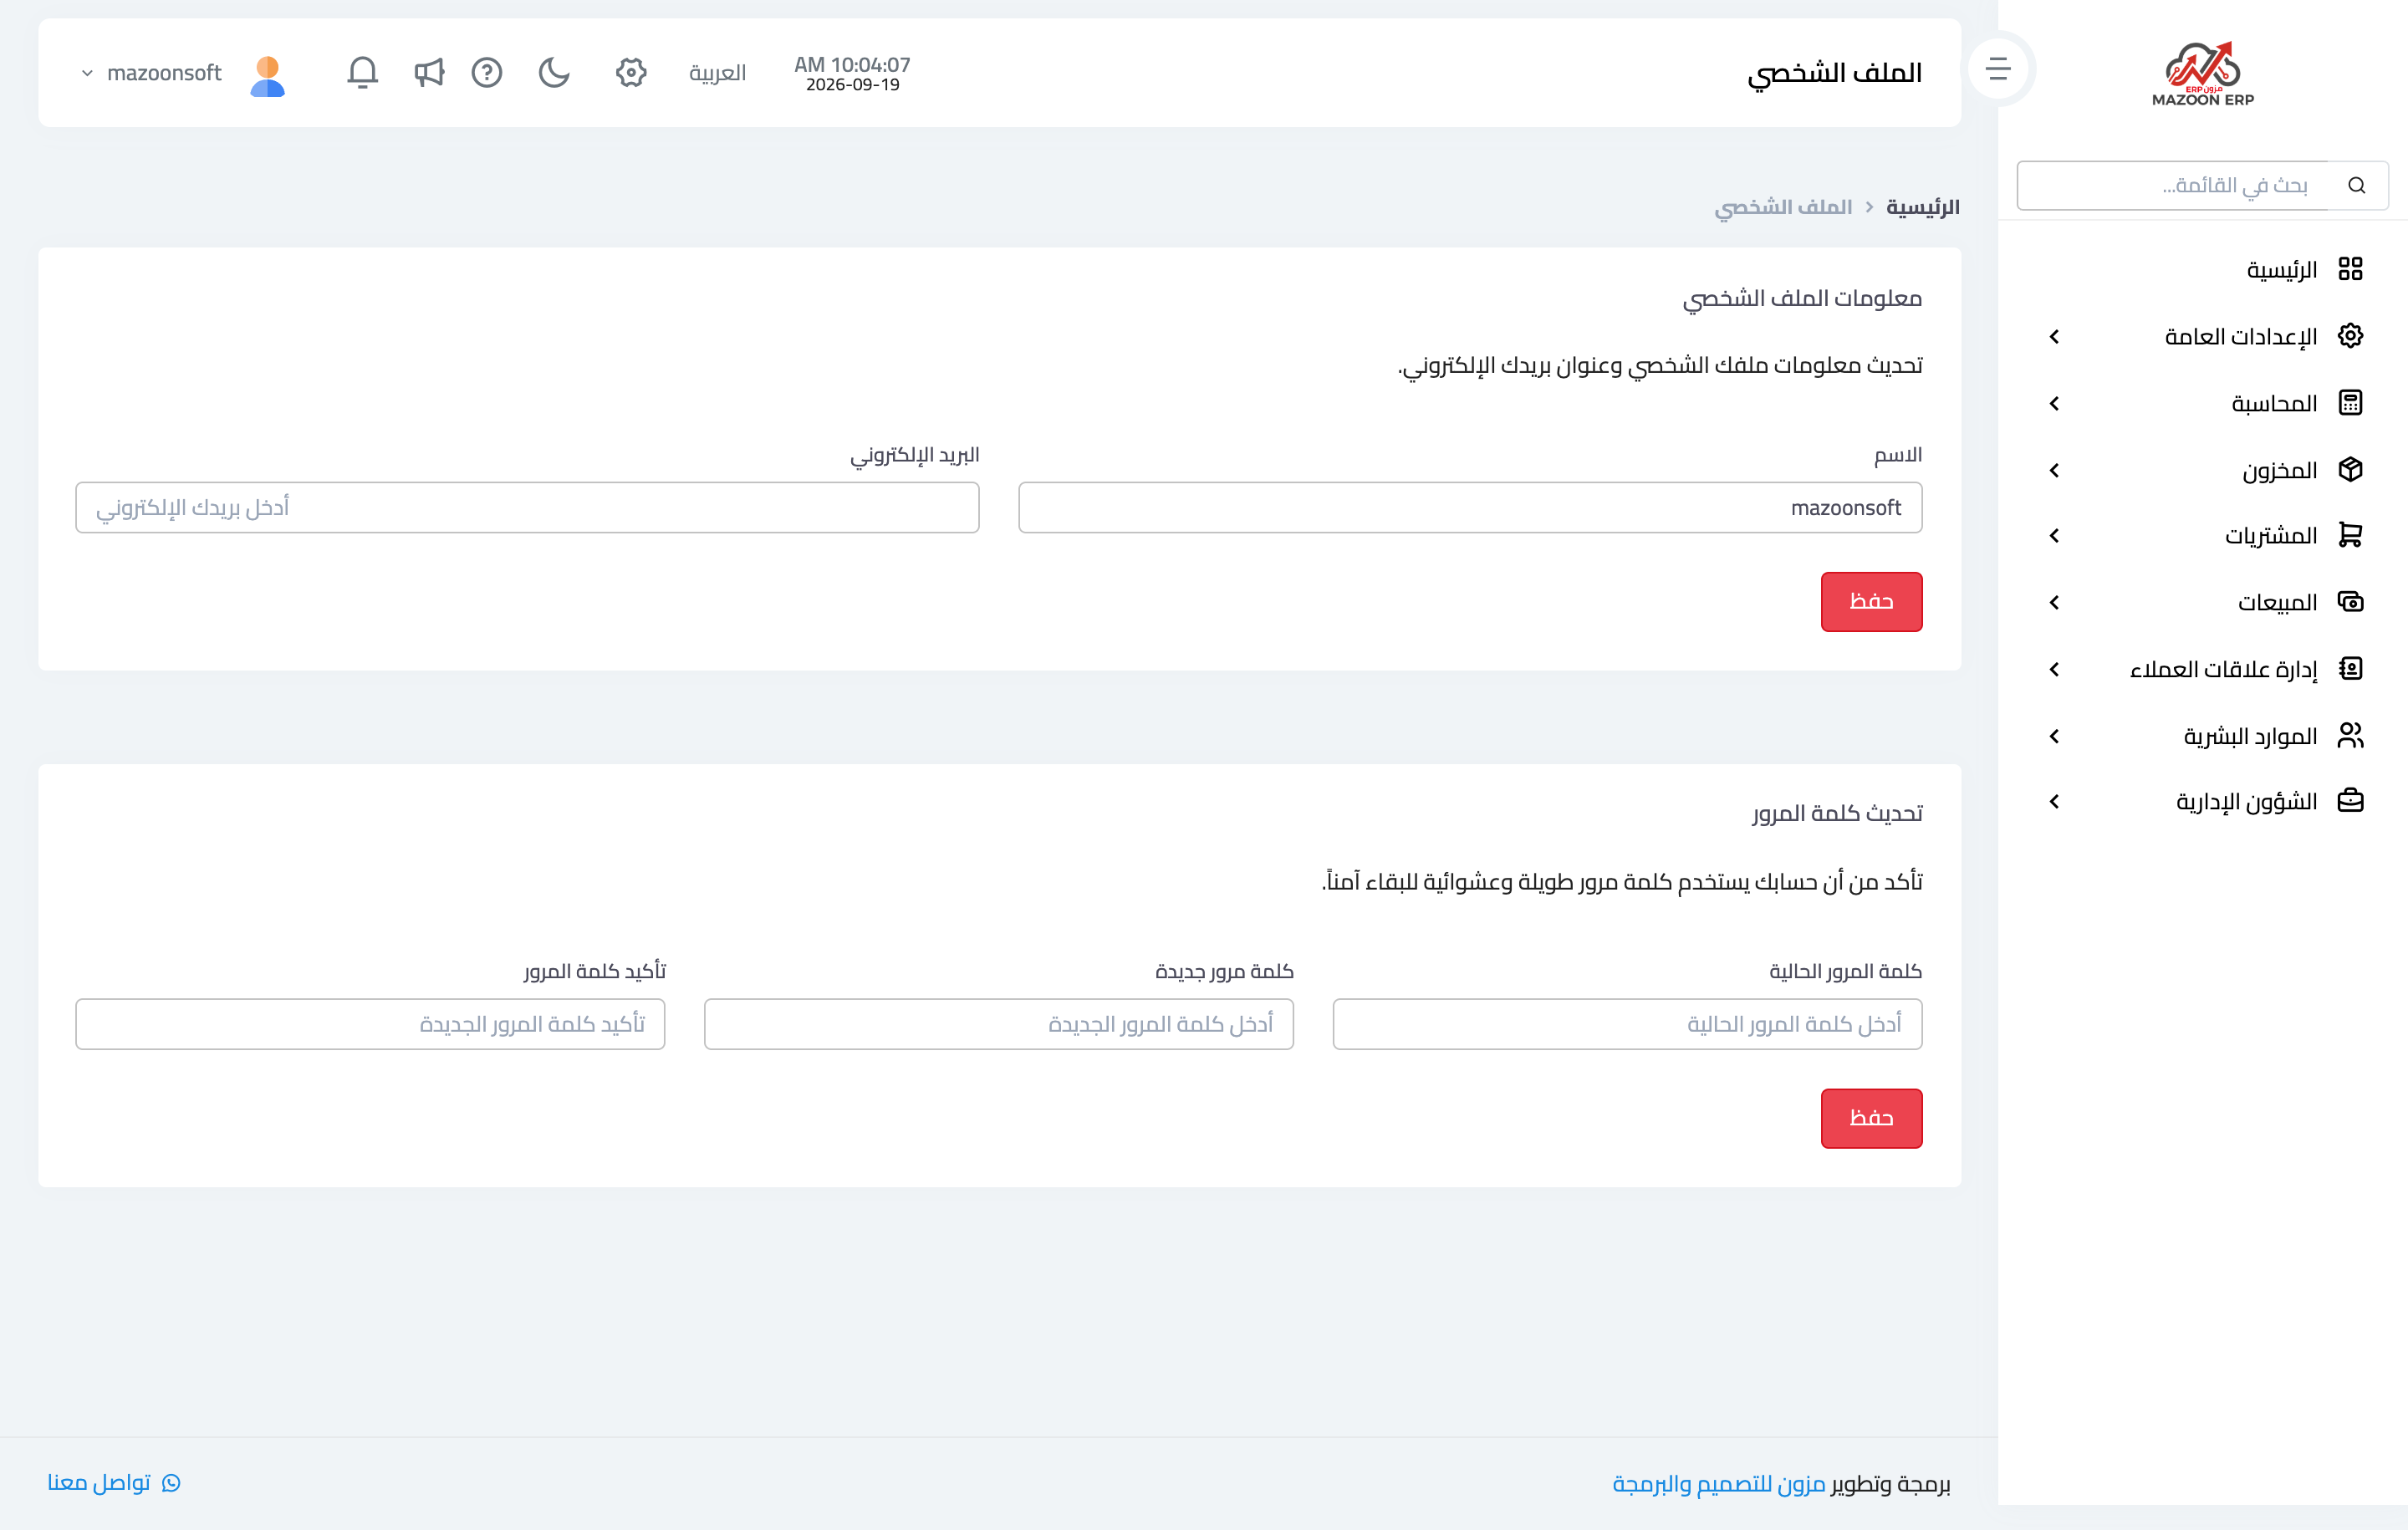
Task: Expand الإعدادات العامة chevron
Action: [2054, 337]
